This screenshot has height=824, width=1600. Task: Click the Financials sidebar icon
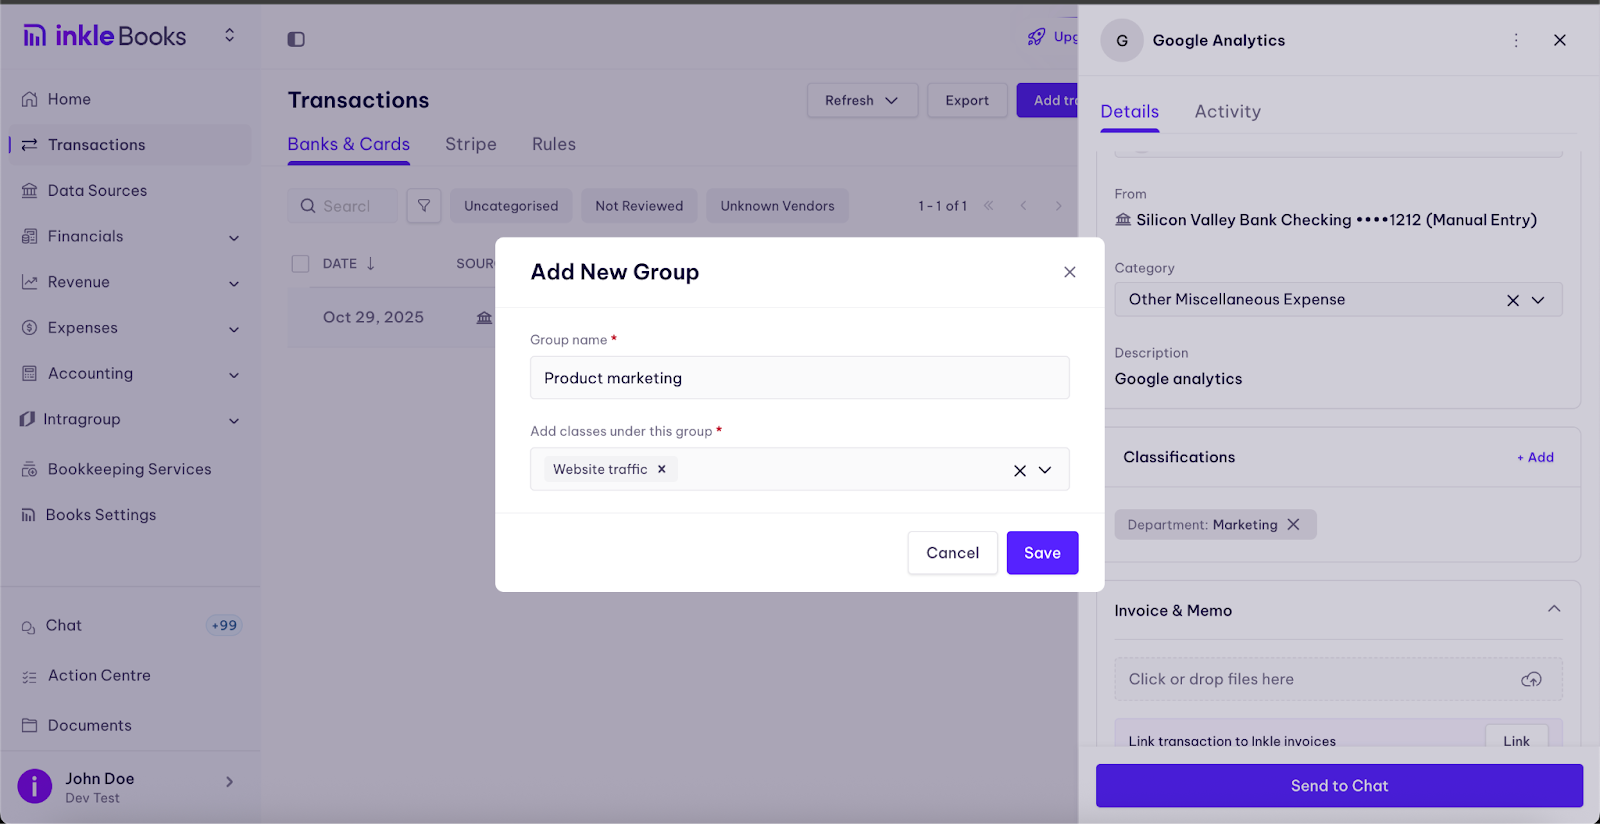(x=30, y=236)
